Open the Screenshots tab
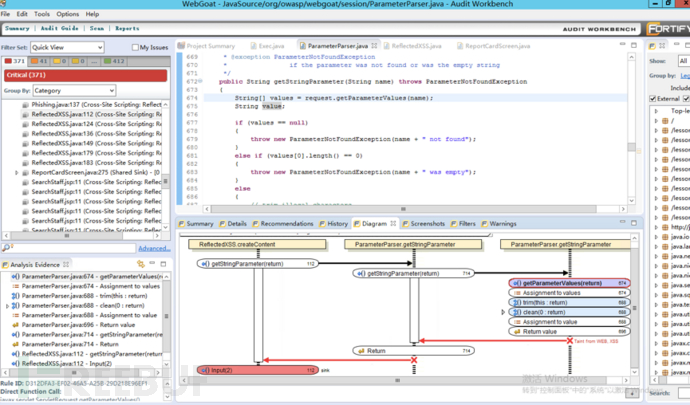The width and height of the screenshot is (690, 405). (426, 224)
